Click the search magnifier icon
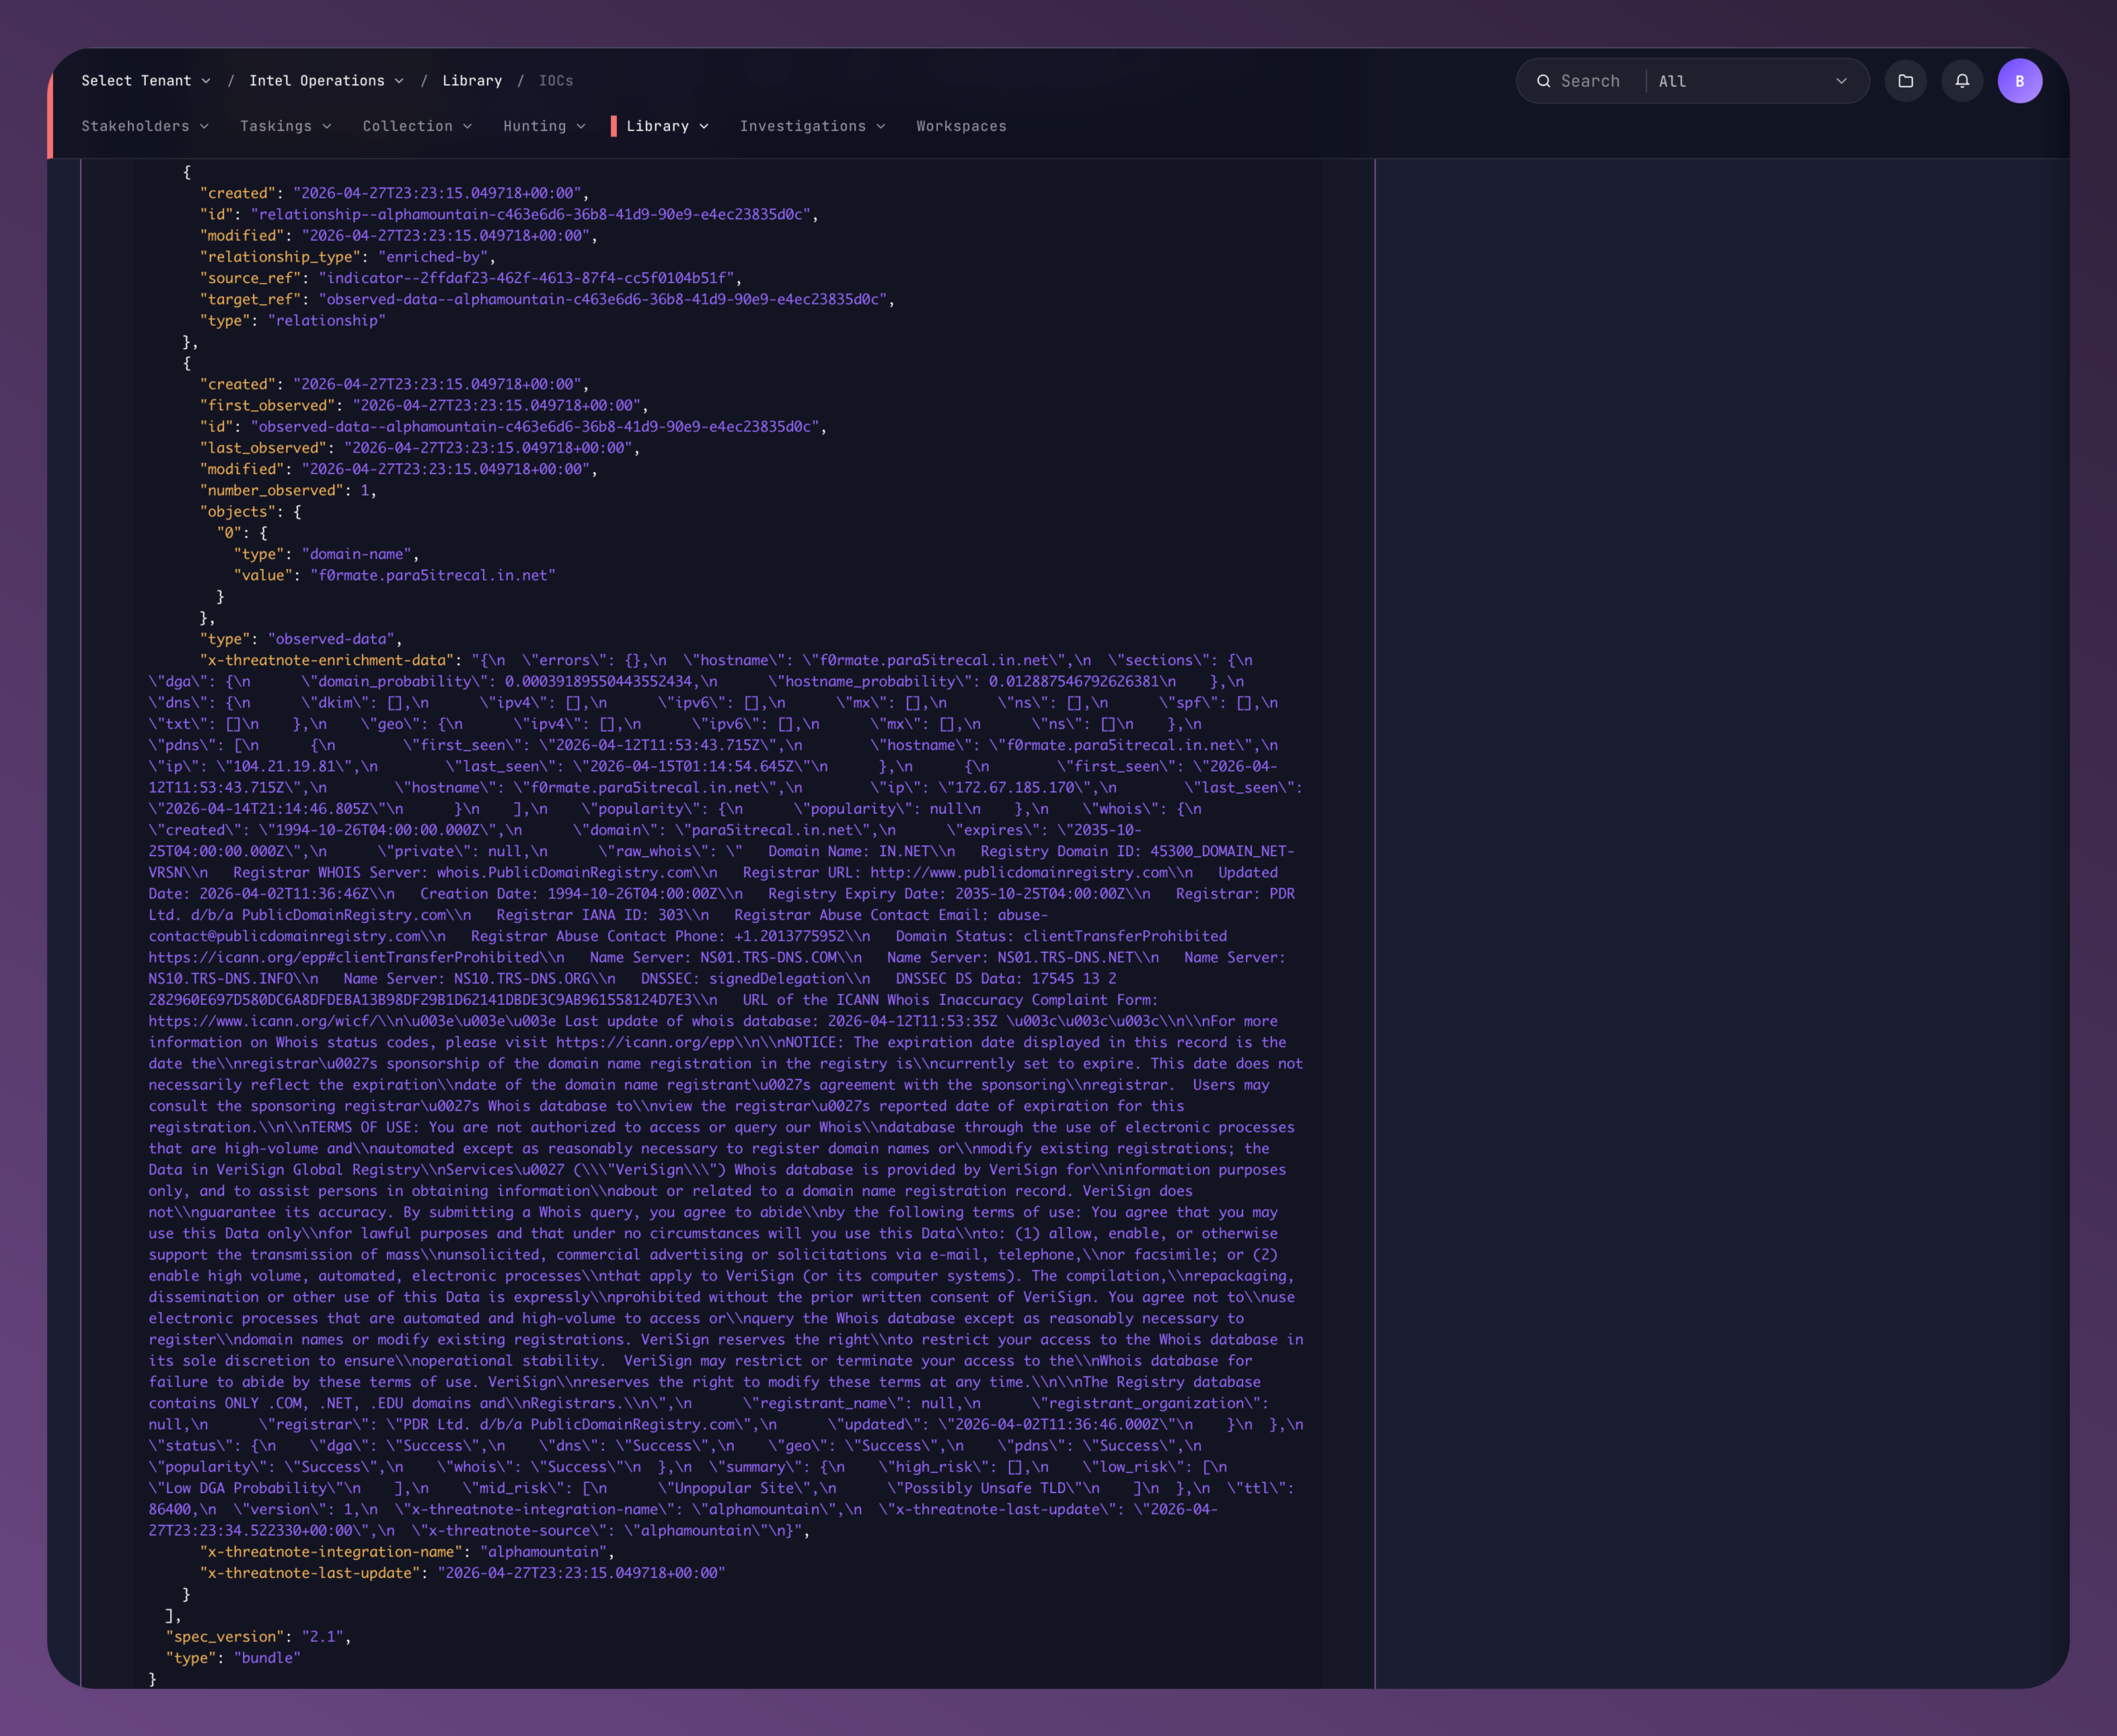2117x1736 pixels. pyautogui.click(x=1544, y=81)
